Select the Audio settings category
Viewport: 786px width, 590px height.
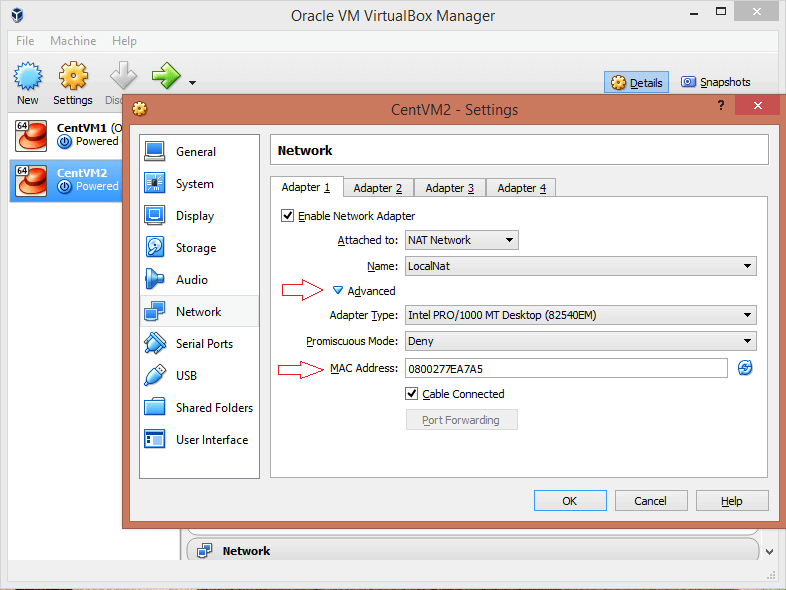pos(191,280)
